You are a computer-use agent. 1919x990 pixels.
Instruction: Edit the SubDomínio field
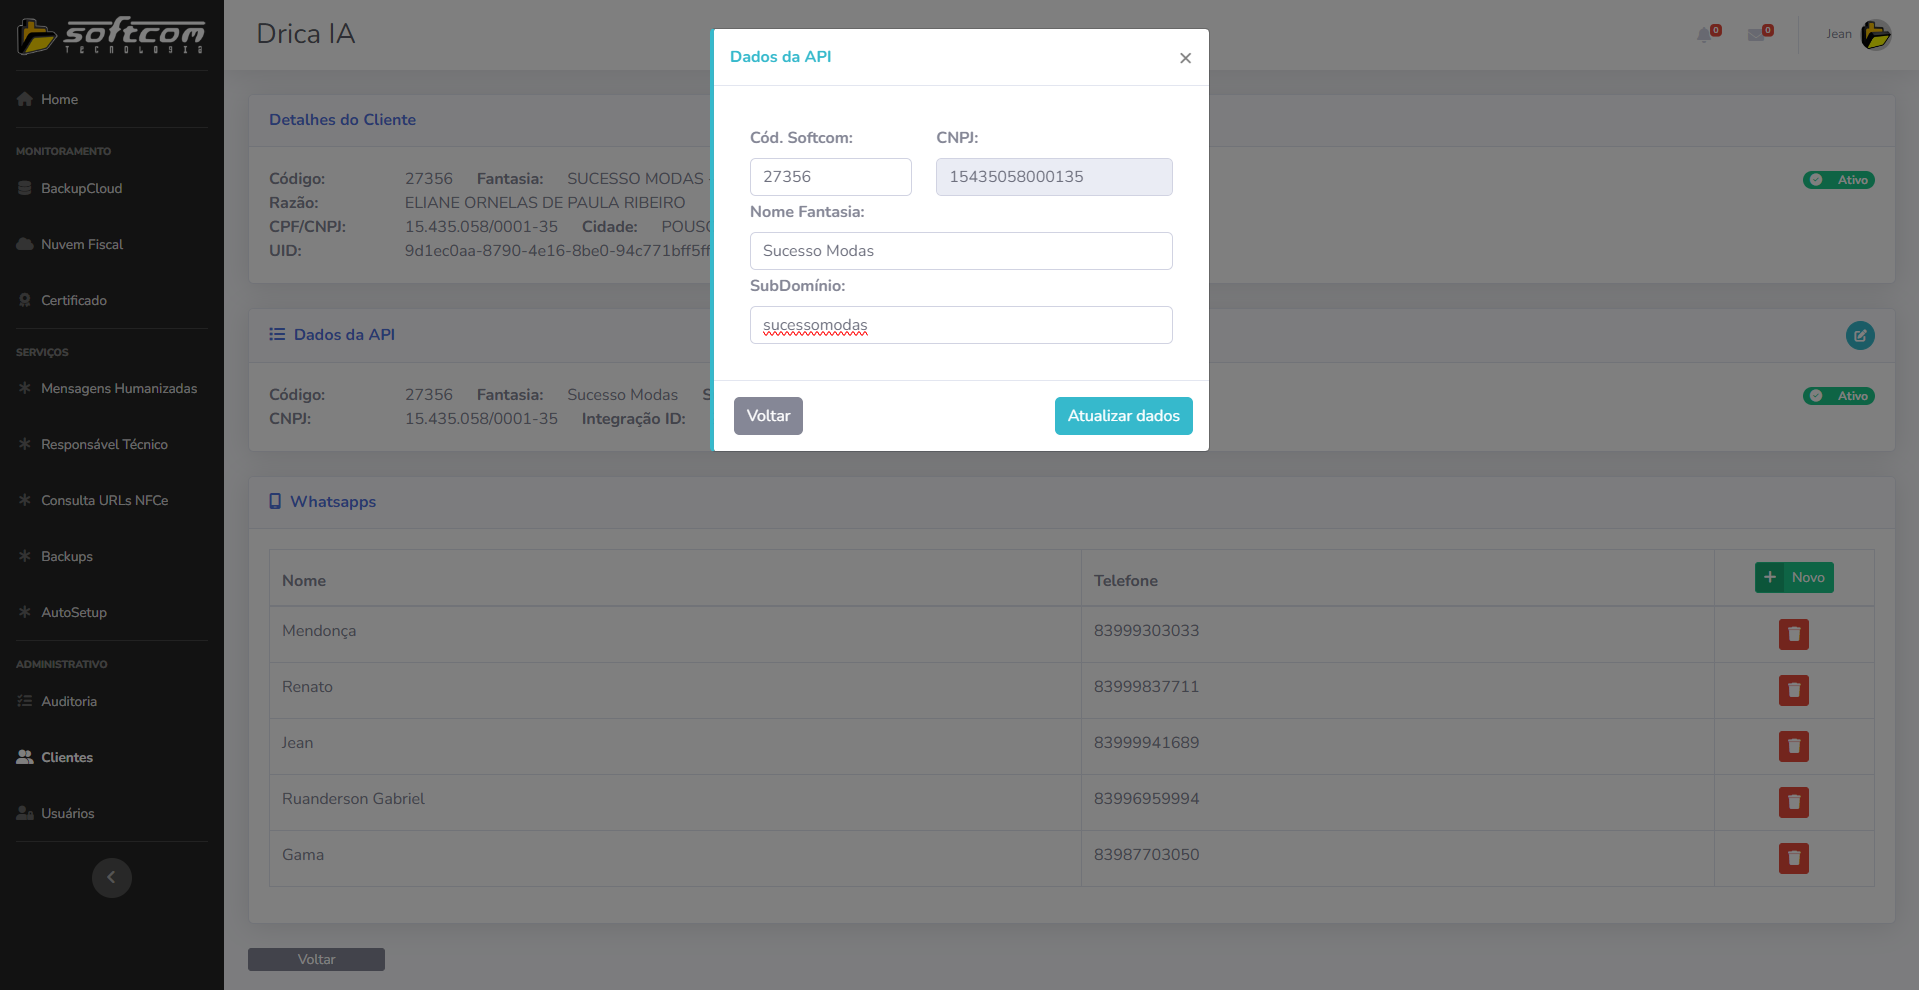960,325
